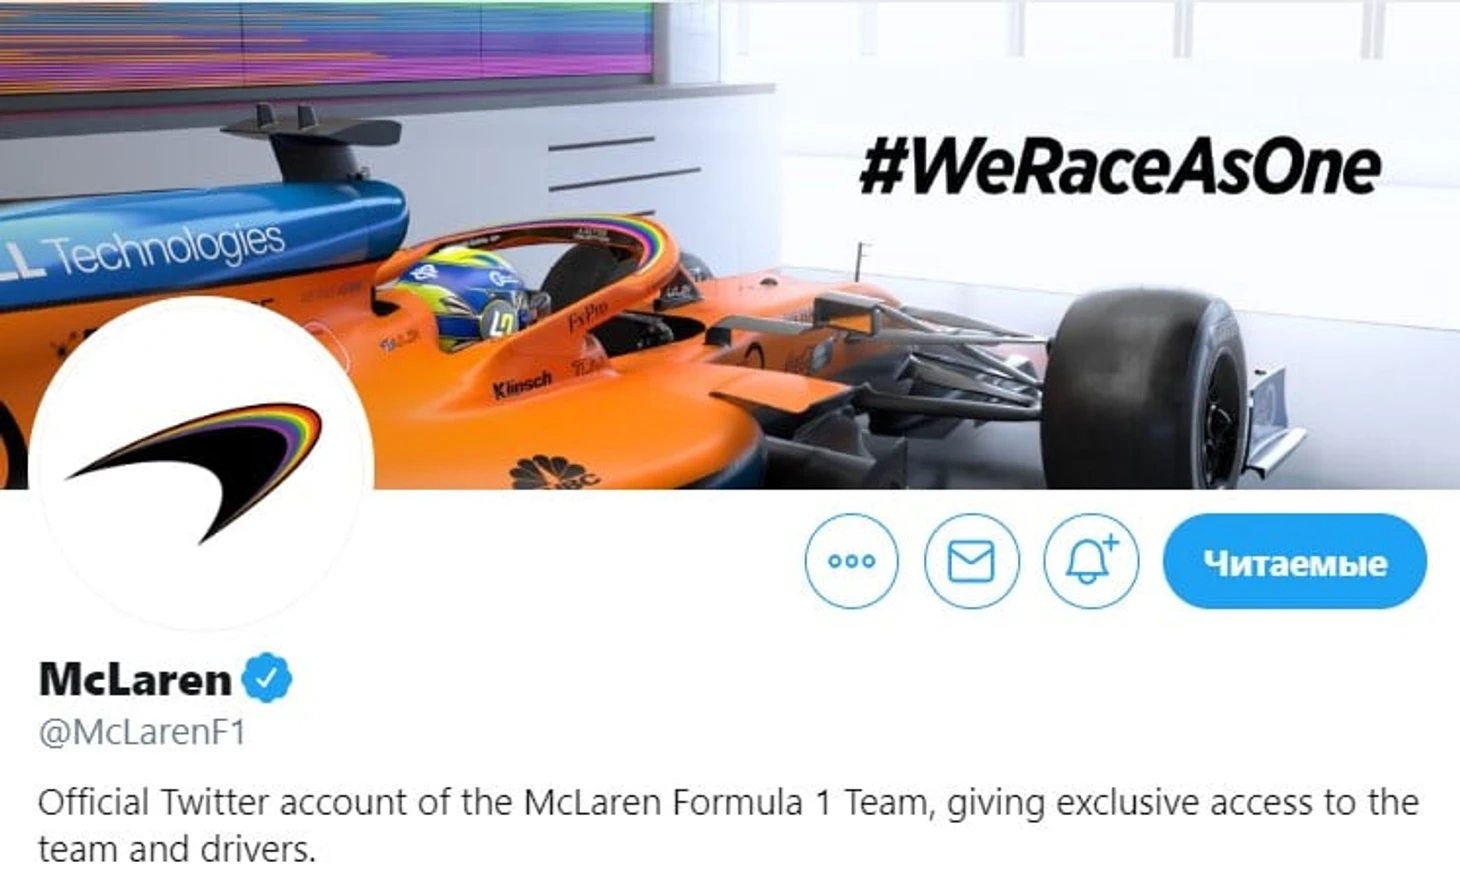Screen dimensions: 1460x875
Task: Click the Klipsch logo on the car
Action: [521, 385]
